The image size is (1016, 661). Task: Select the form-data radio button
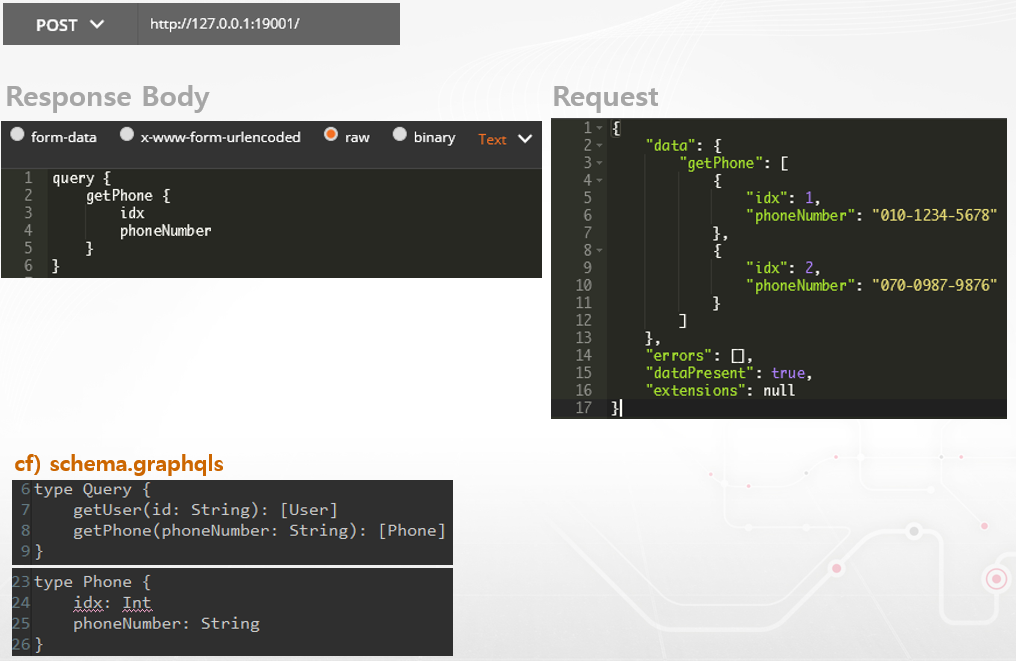click(x=17, y=135)
